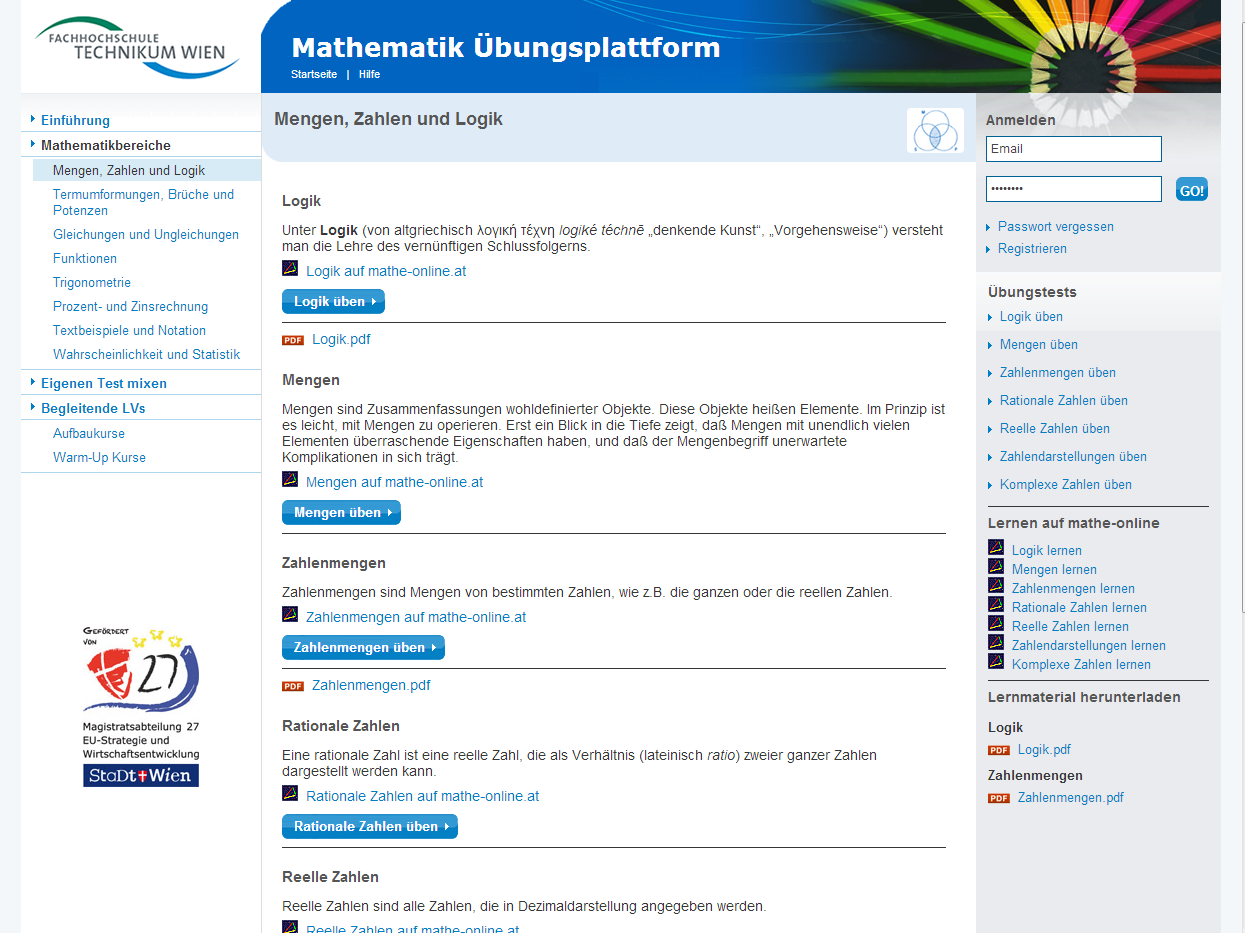Click the GO! login button
This screenshot has width=1245, height=933.
(x=1192, y=190)
